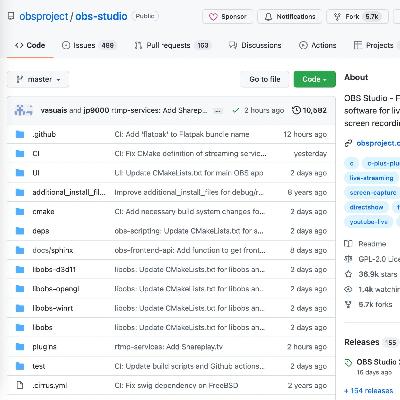Expand the commit message ellipsis button
This screenshot has width=400, height=400.
(218, 111)
